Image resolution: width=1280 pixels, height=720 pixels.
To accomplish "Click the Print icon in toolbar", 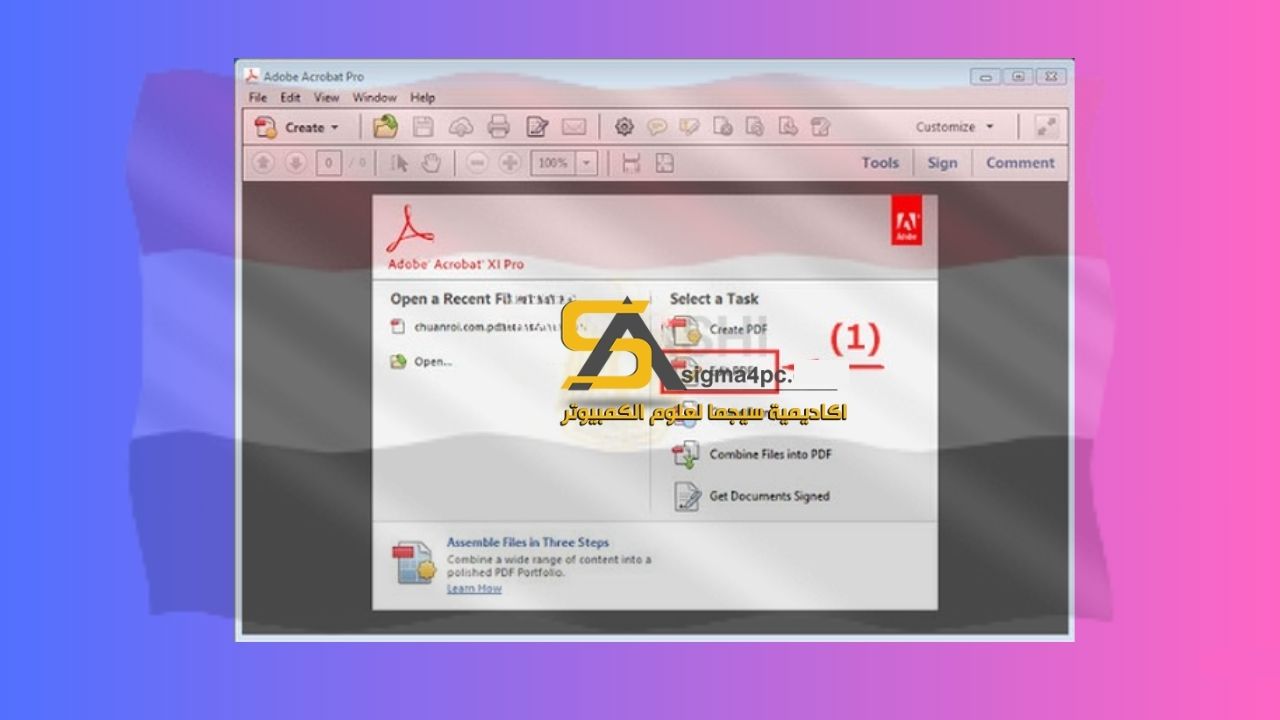I will (498, 127).
